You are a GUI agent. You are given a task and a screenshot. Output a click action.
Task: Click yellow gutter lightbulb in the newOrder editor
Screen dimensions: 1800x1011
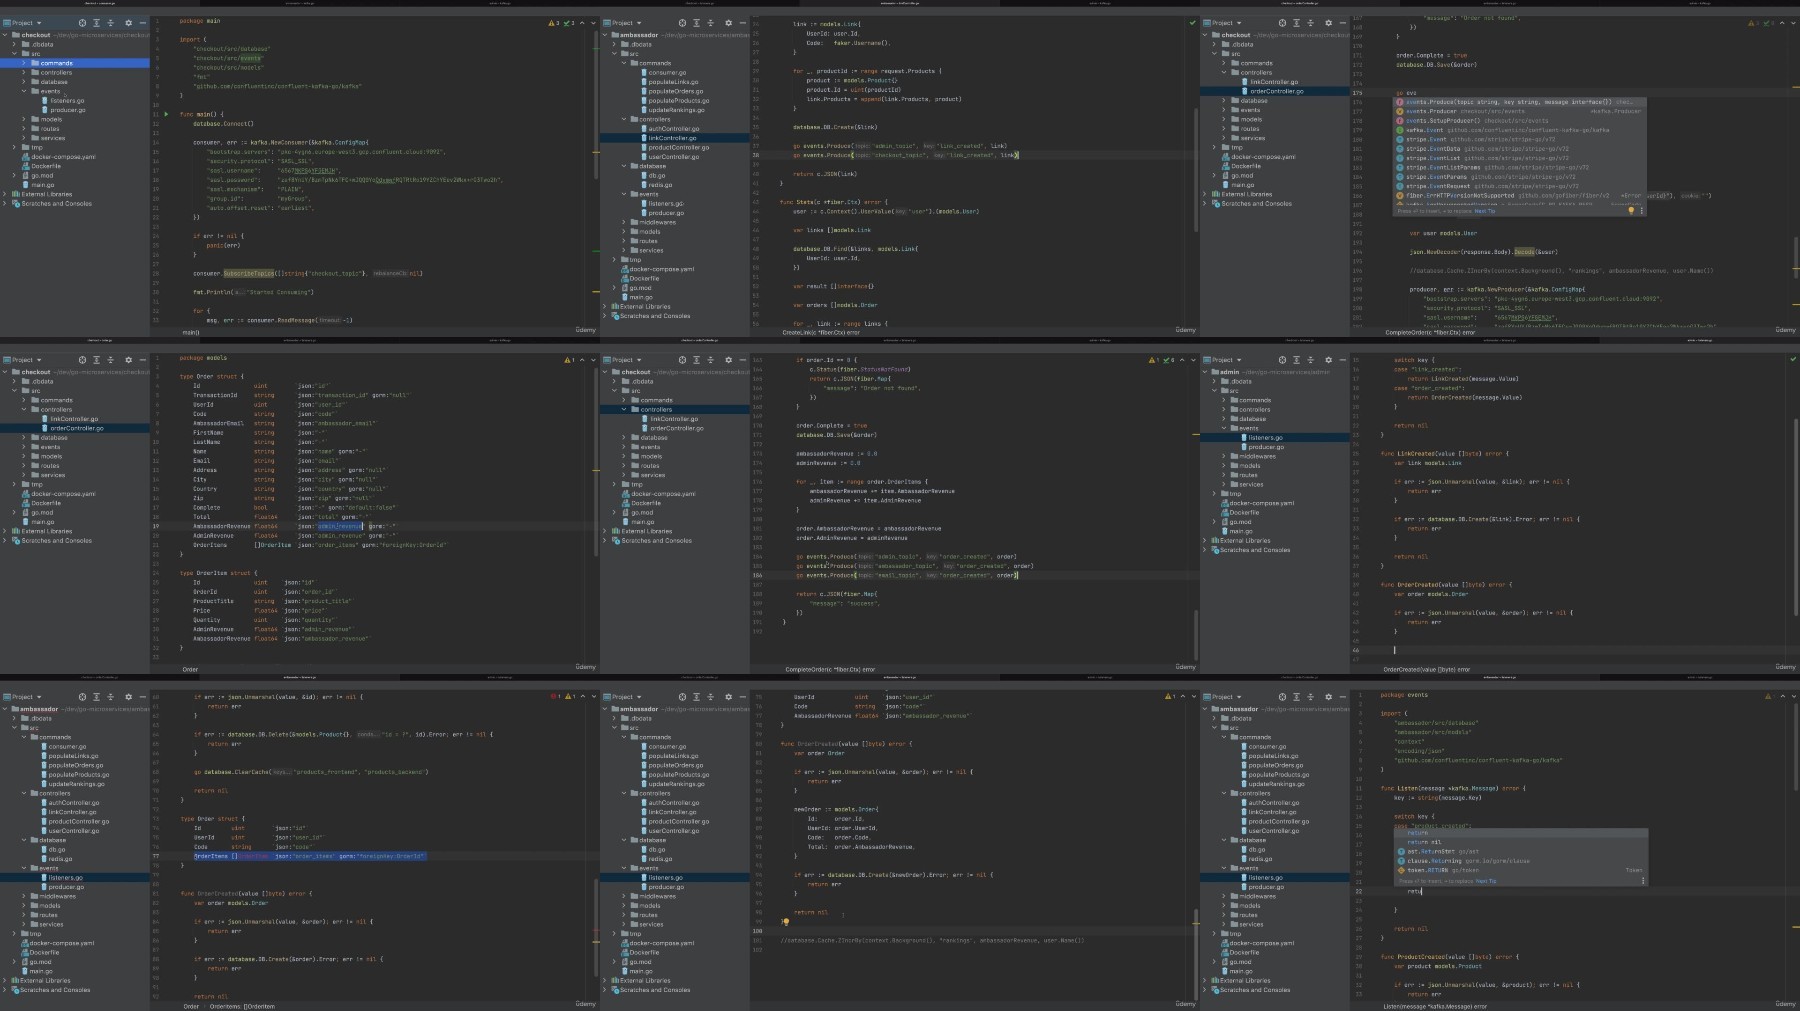(x=786, y=922)
